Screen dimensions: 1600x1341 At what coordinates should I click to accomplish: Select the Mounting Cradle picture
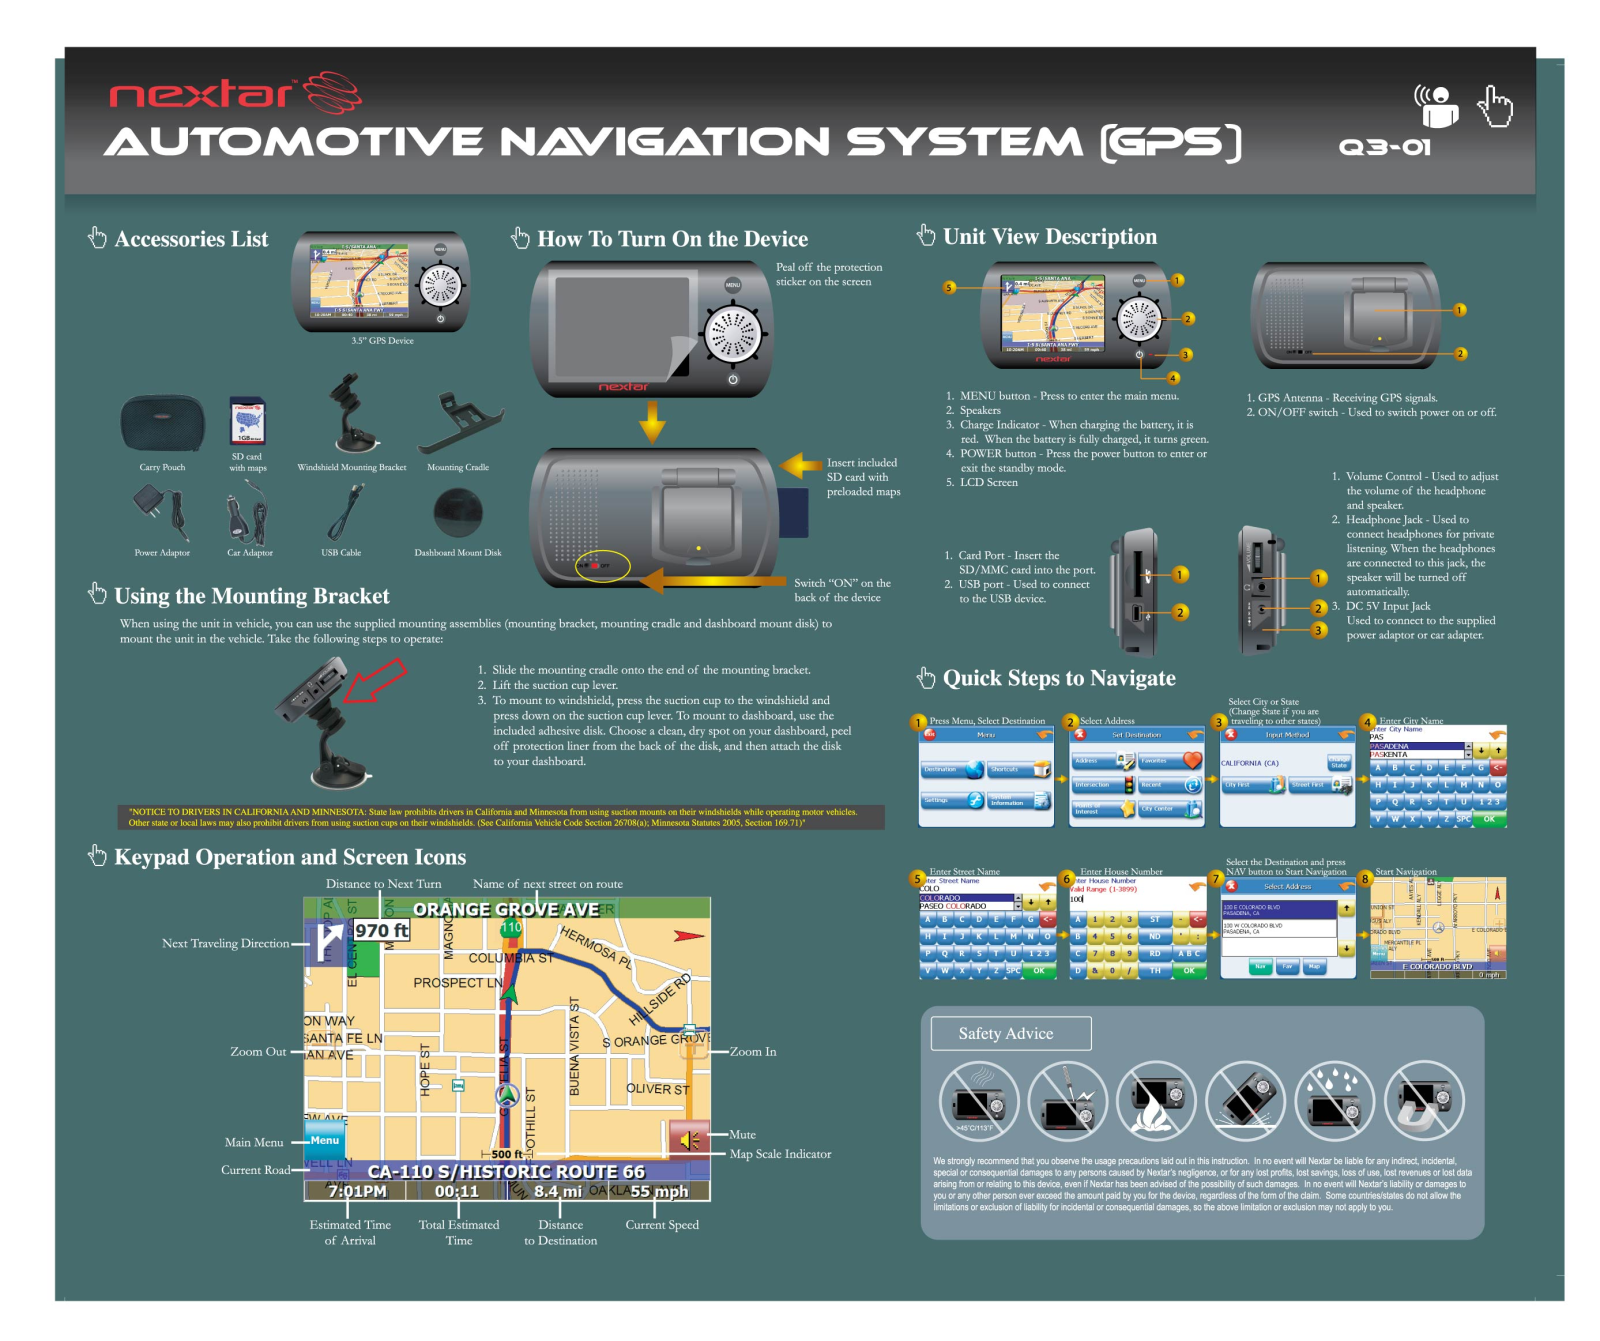pyautogui.click(x=459, y=423)
